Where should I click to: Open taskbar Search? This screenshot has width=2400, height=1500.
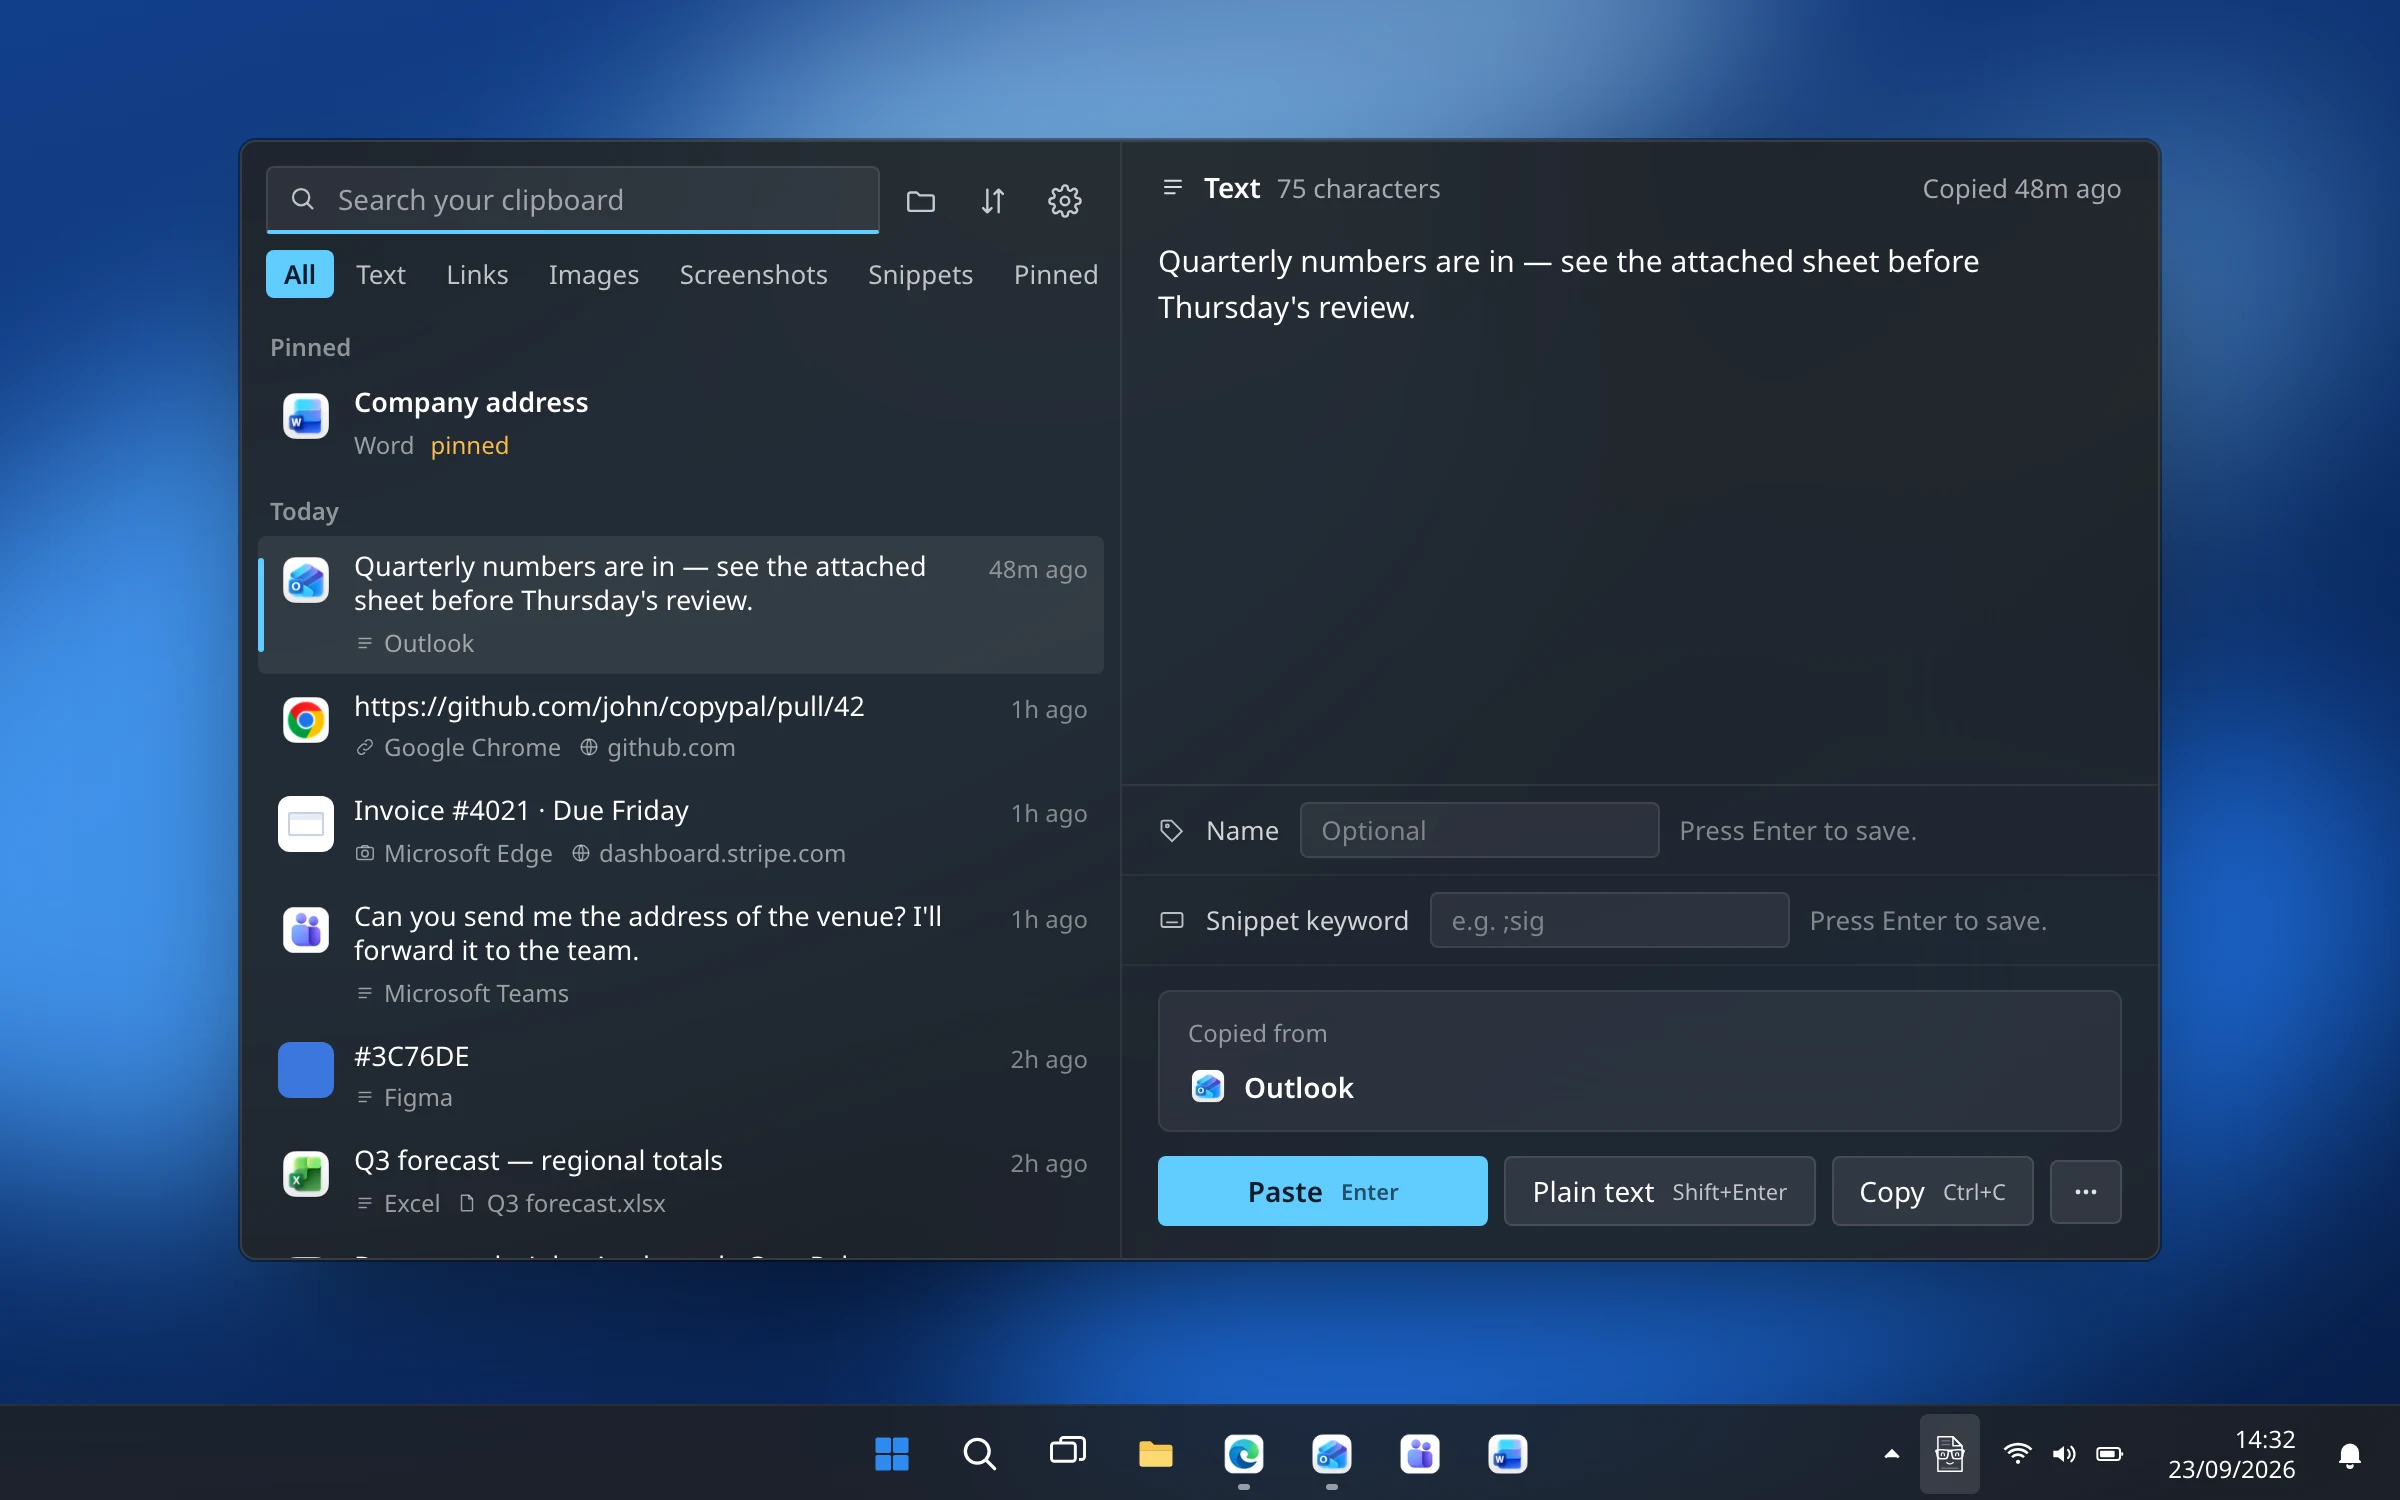pos(979,1454)
